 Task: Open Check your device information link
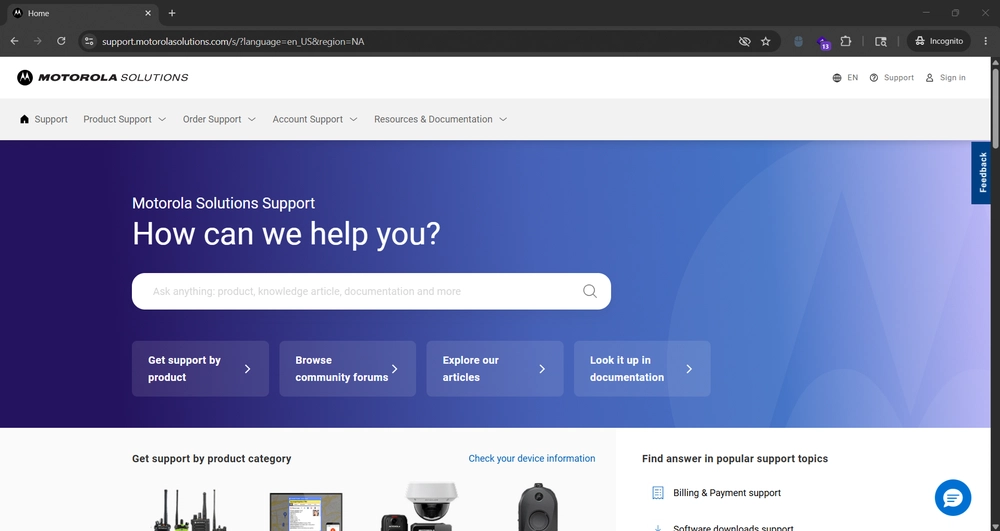pyautogui.click(x=532, y=458)
